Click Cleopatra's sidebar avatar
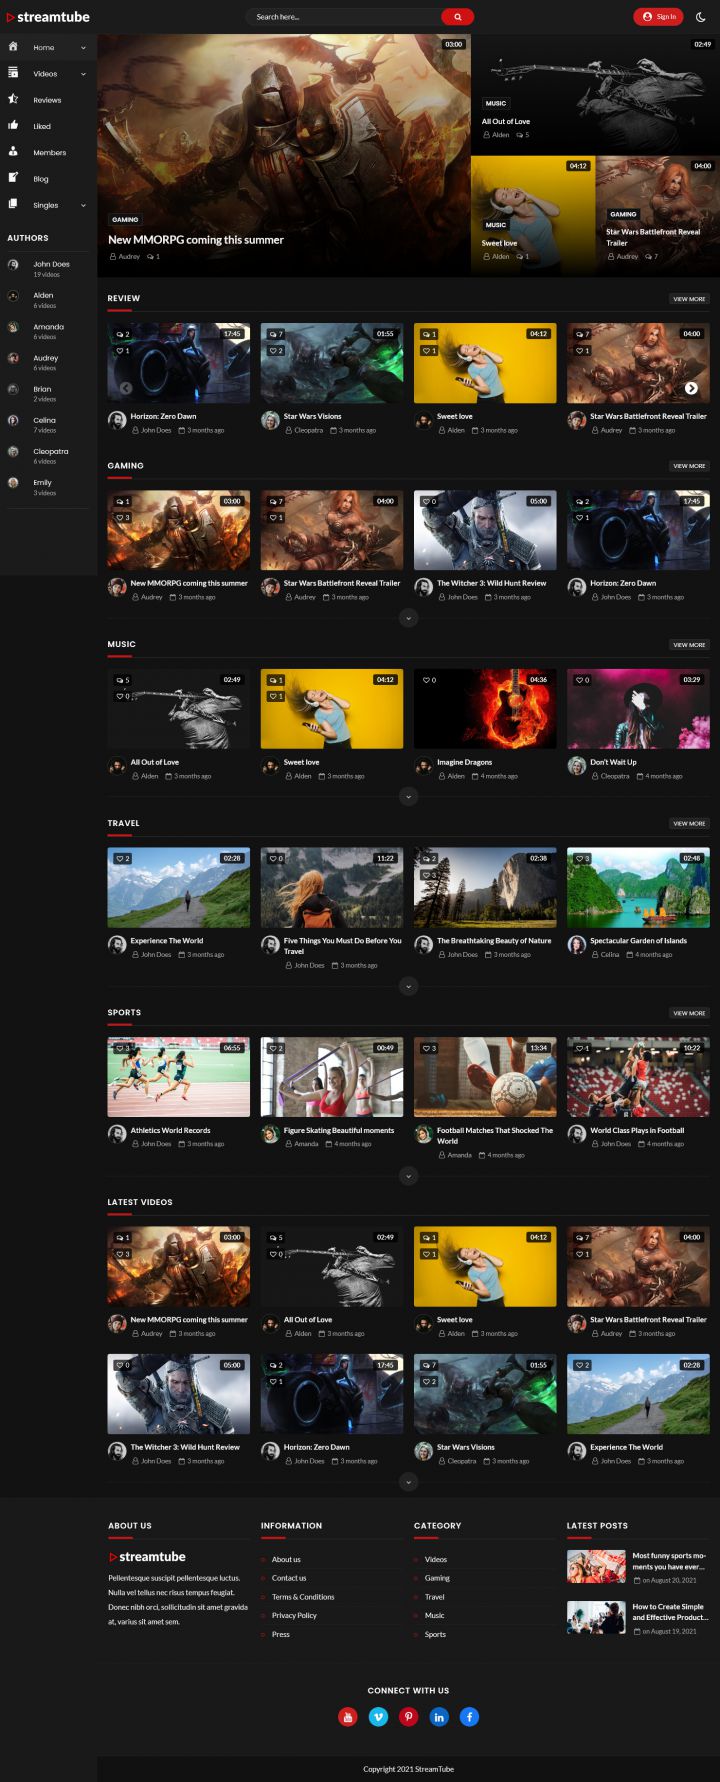The width and height of the screenshot is (720, 1782). click(13, 452)
